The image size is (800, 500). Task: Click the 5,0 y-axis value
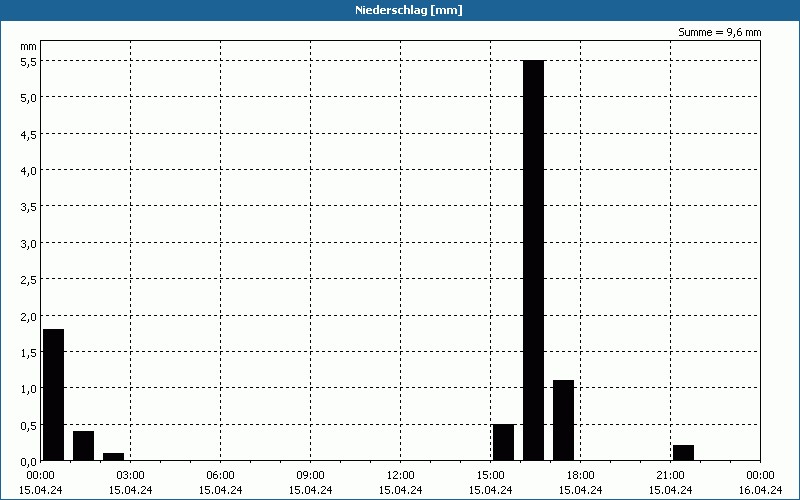click(x=29, y=98)
